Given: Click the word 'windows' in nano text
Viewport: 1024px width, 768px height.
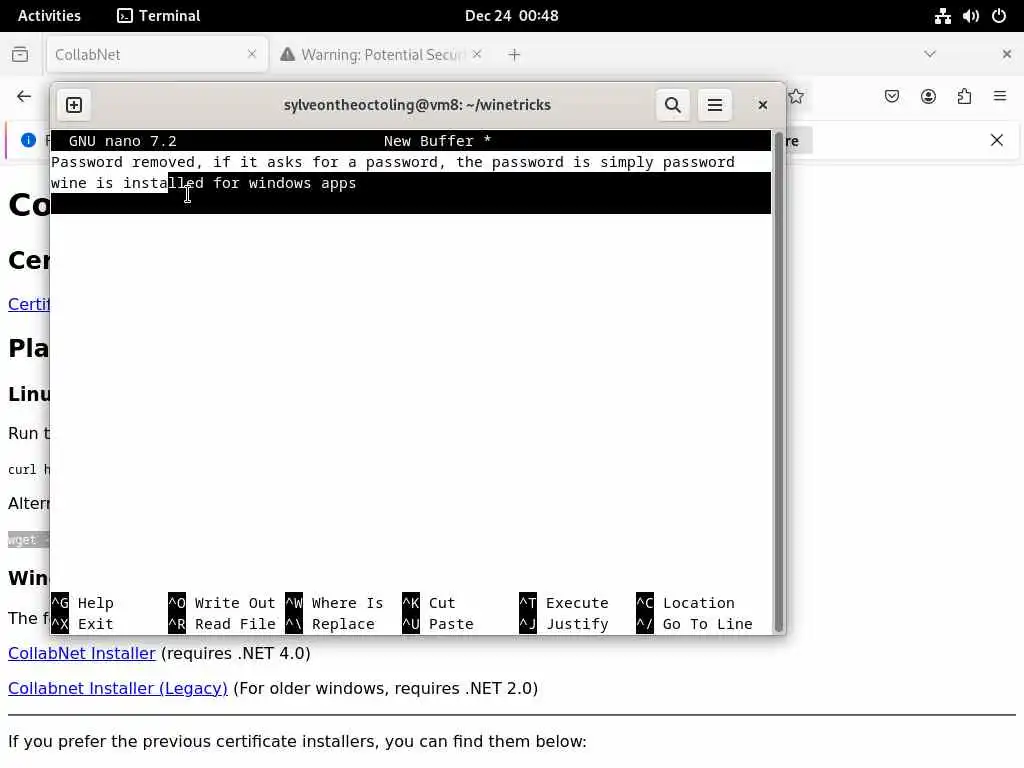Looking at the screenshot, I should (x=280, y=183).
